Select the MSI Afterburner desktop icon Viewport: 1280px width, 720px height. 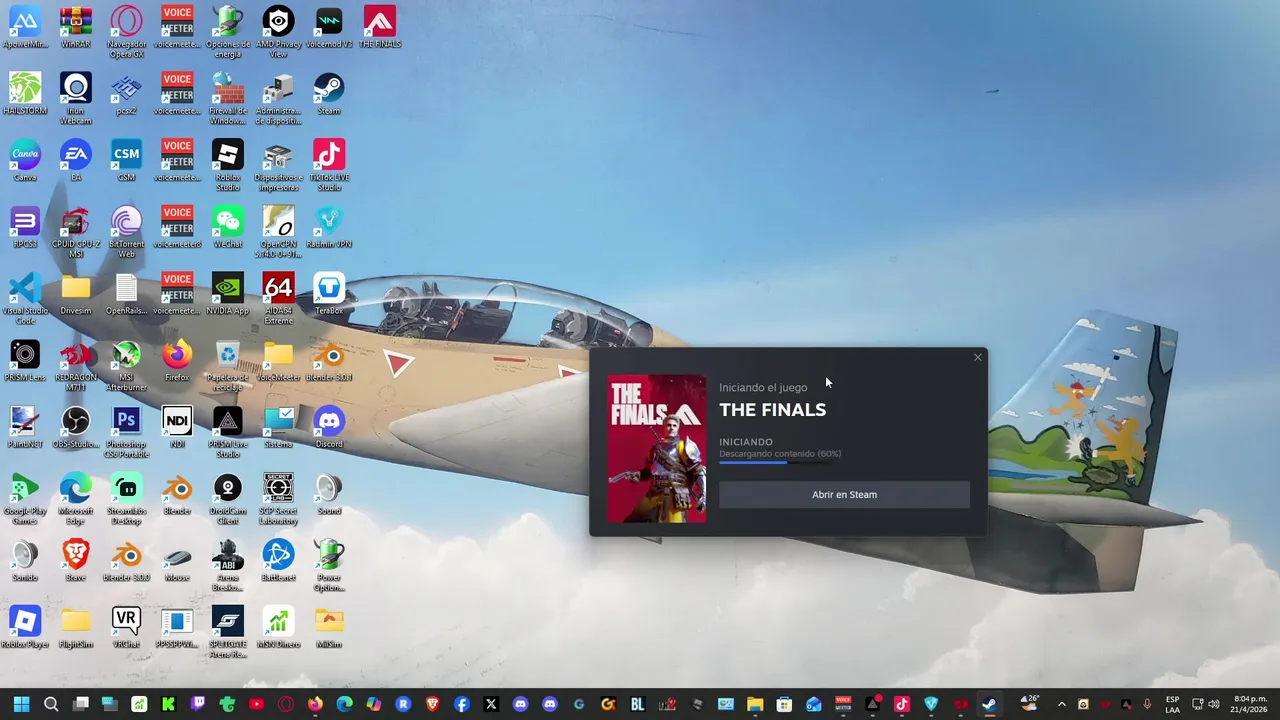click(126, 366)
